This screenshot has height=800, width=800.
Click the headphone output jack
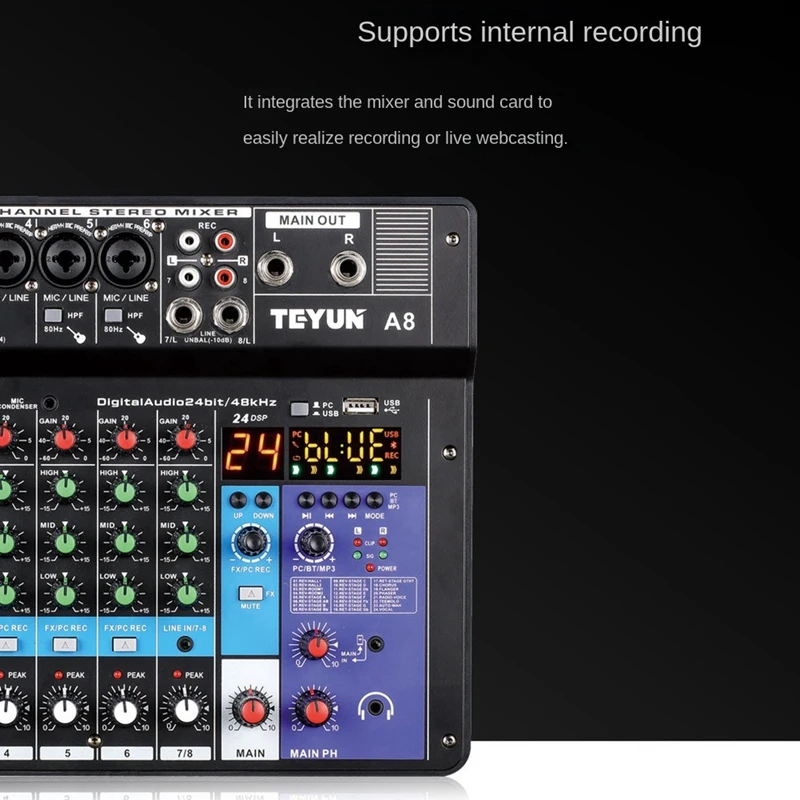pos(376,708)
